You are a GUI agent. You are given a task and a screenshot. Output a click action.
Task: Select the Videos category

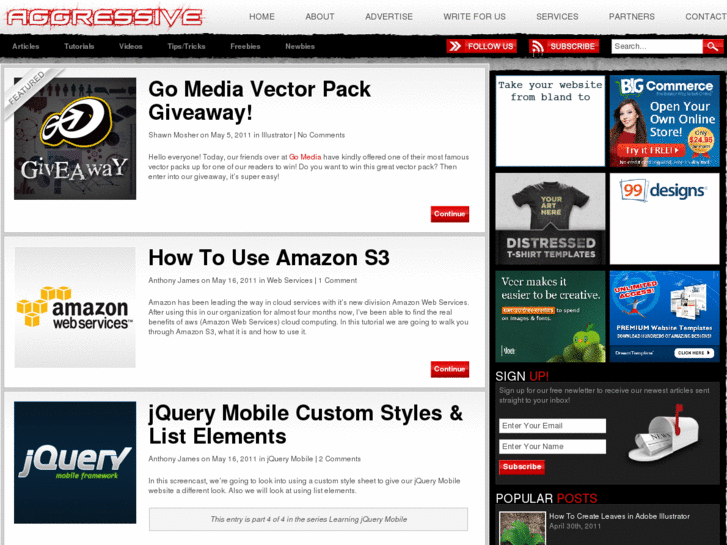130,46
